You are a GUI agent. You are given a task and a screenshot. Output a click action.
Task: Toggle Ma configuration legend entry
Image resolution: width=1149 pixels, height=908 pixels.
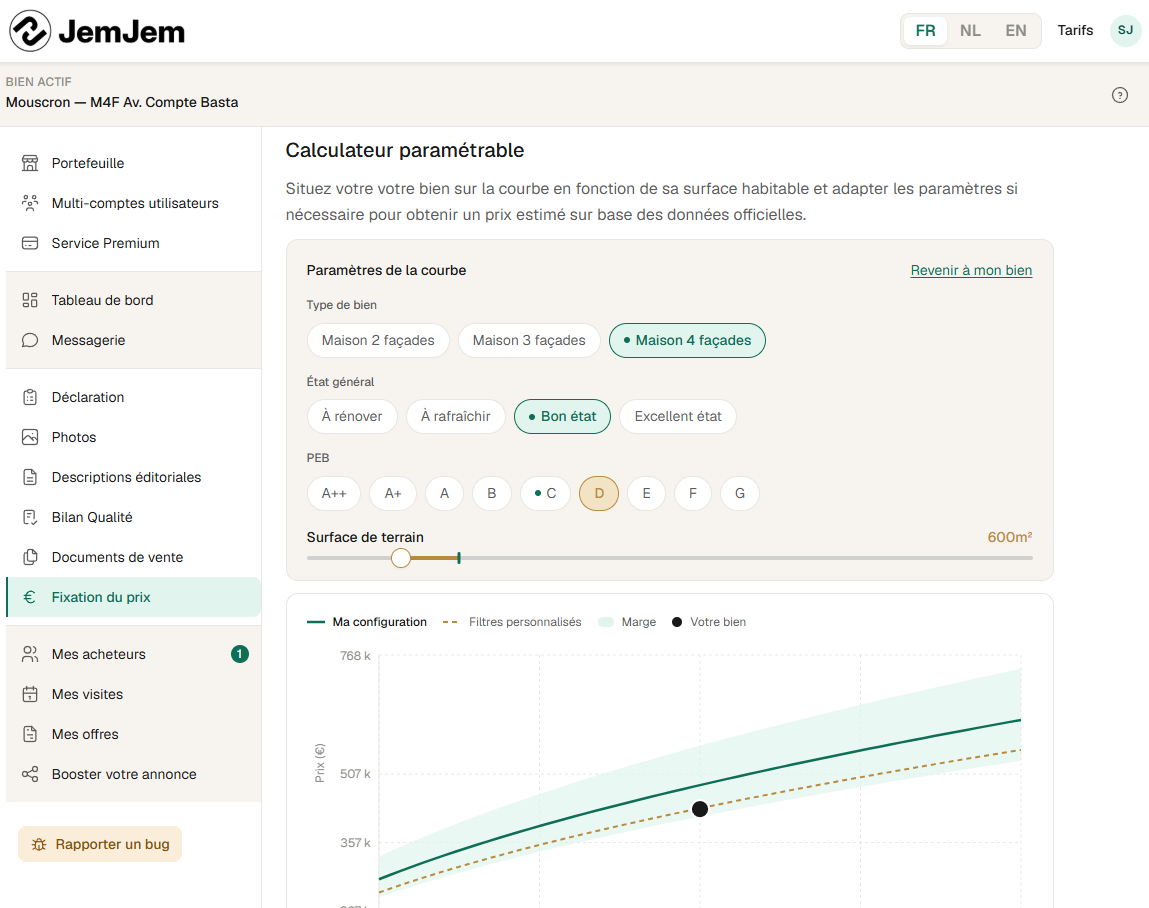coord(367,622)
